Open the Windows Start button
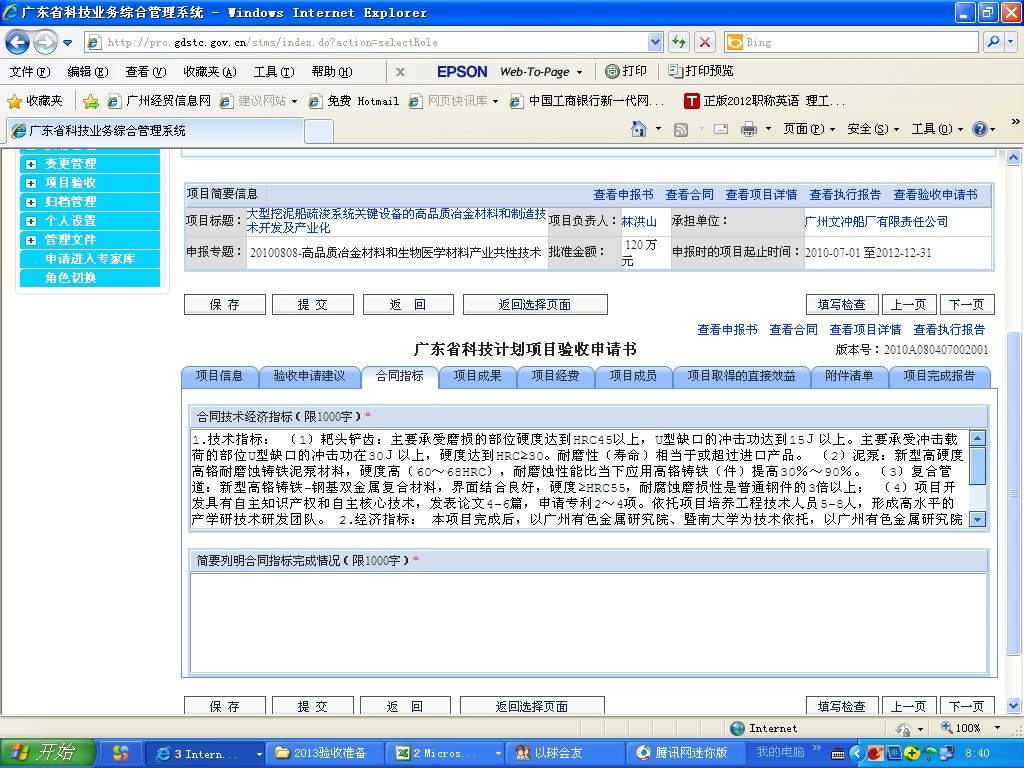Image resolution: width=1024 pixels, height=768 pixels. click(x=48, y=752)
